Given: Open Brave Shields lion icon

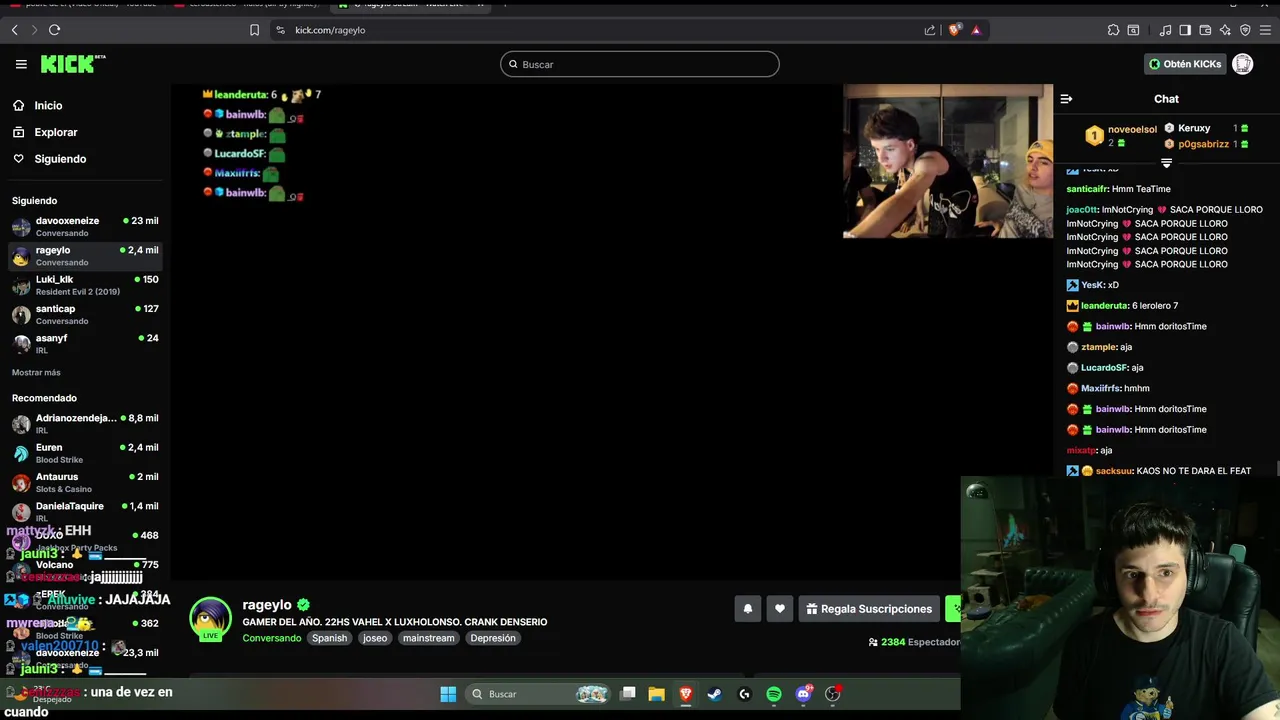Looking at the screenshot, I should (x=954, y=30).
